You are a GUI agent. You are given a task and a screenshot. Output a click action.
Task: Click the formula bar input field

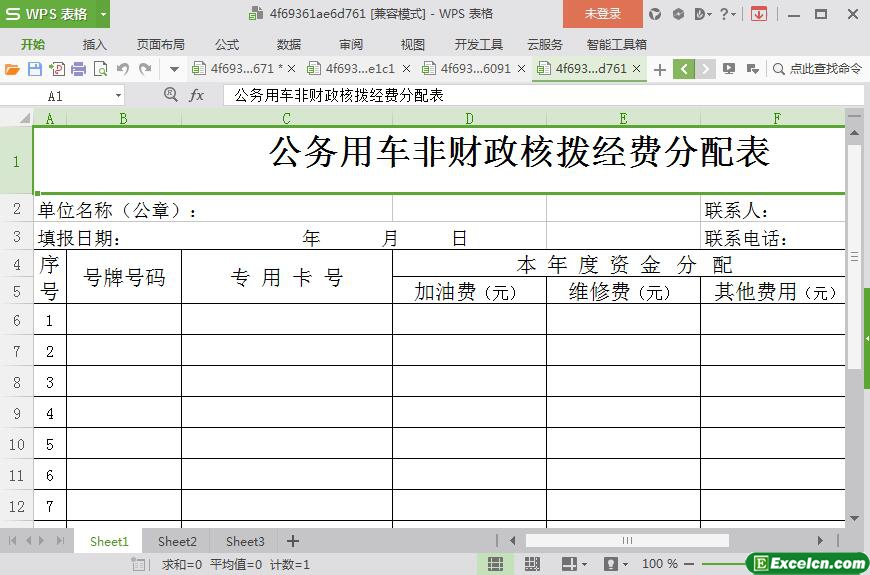pos(540,95)
